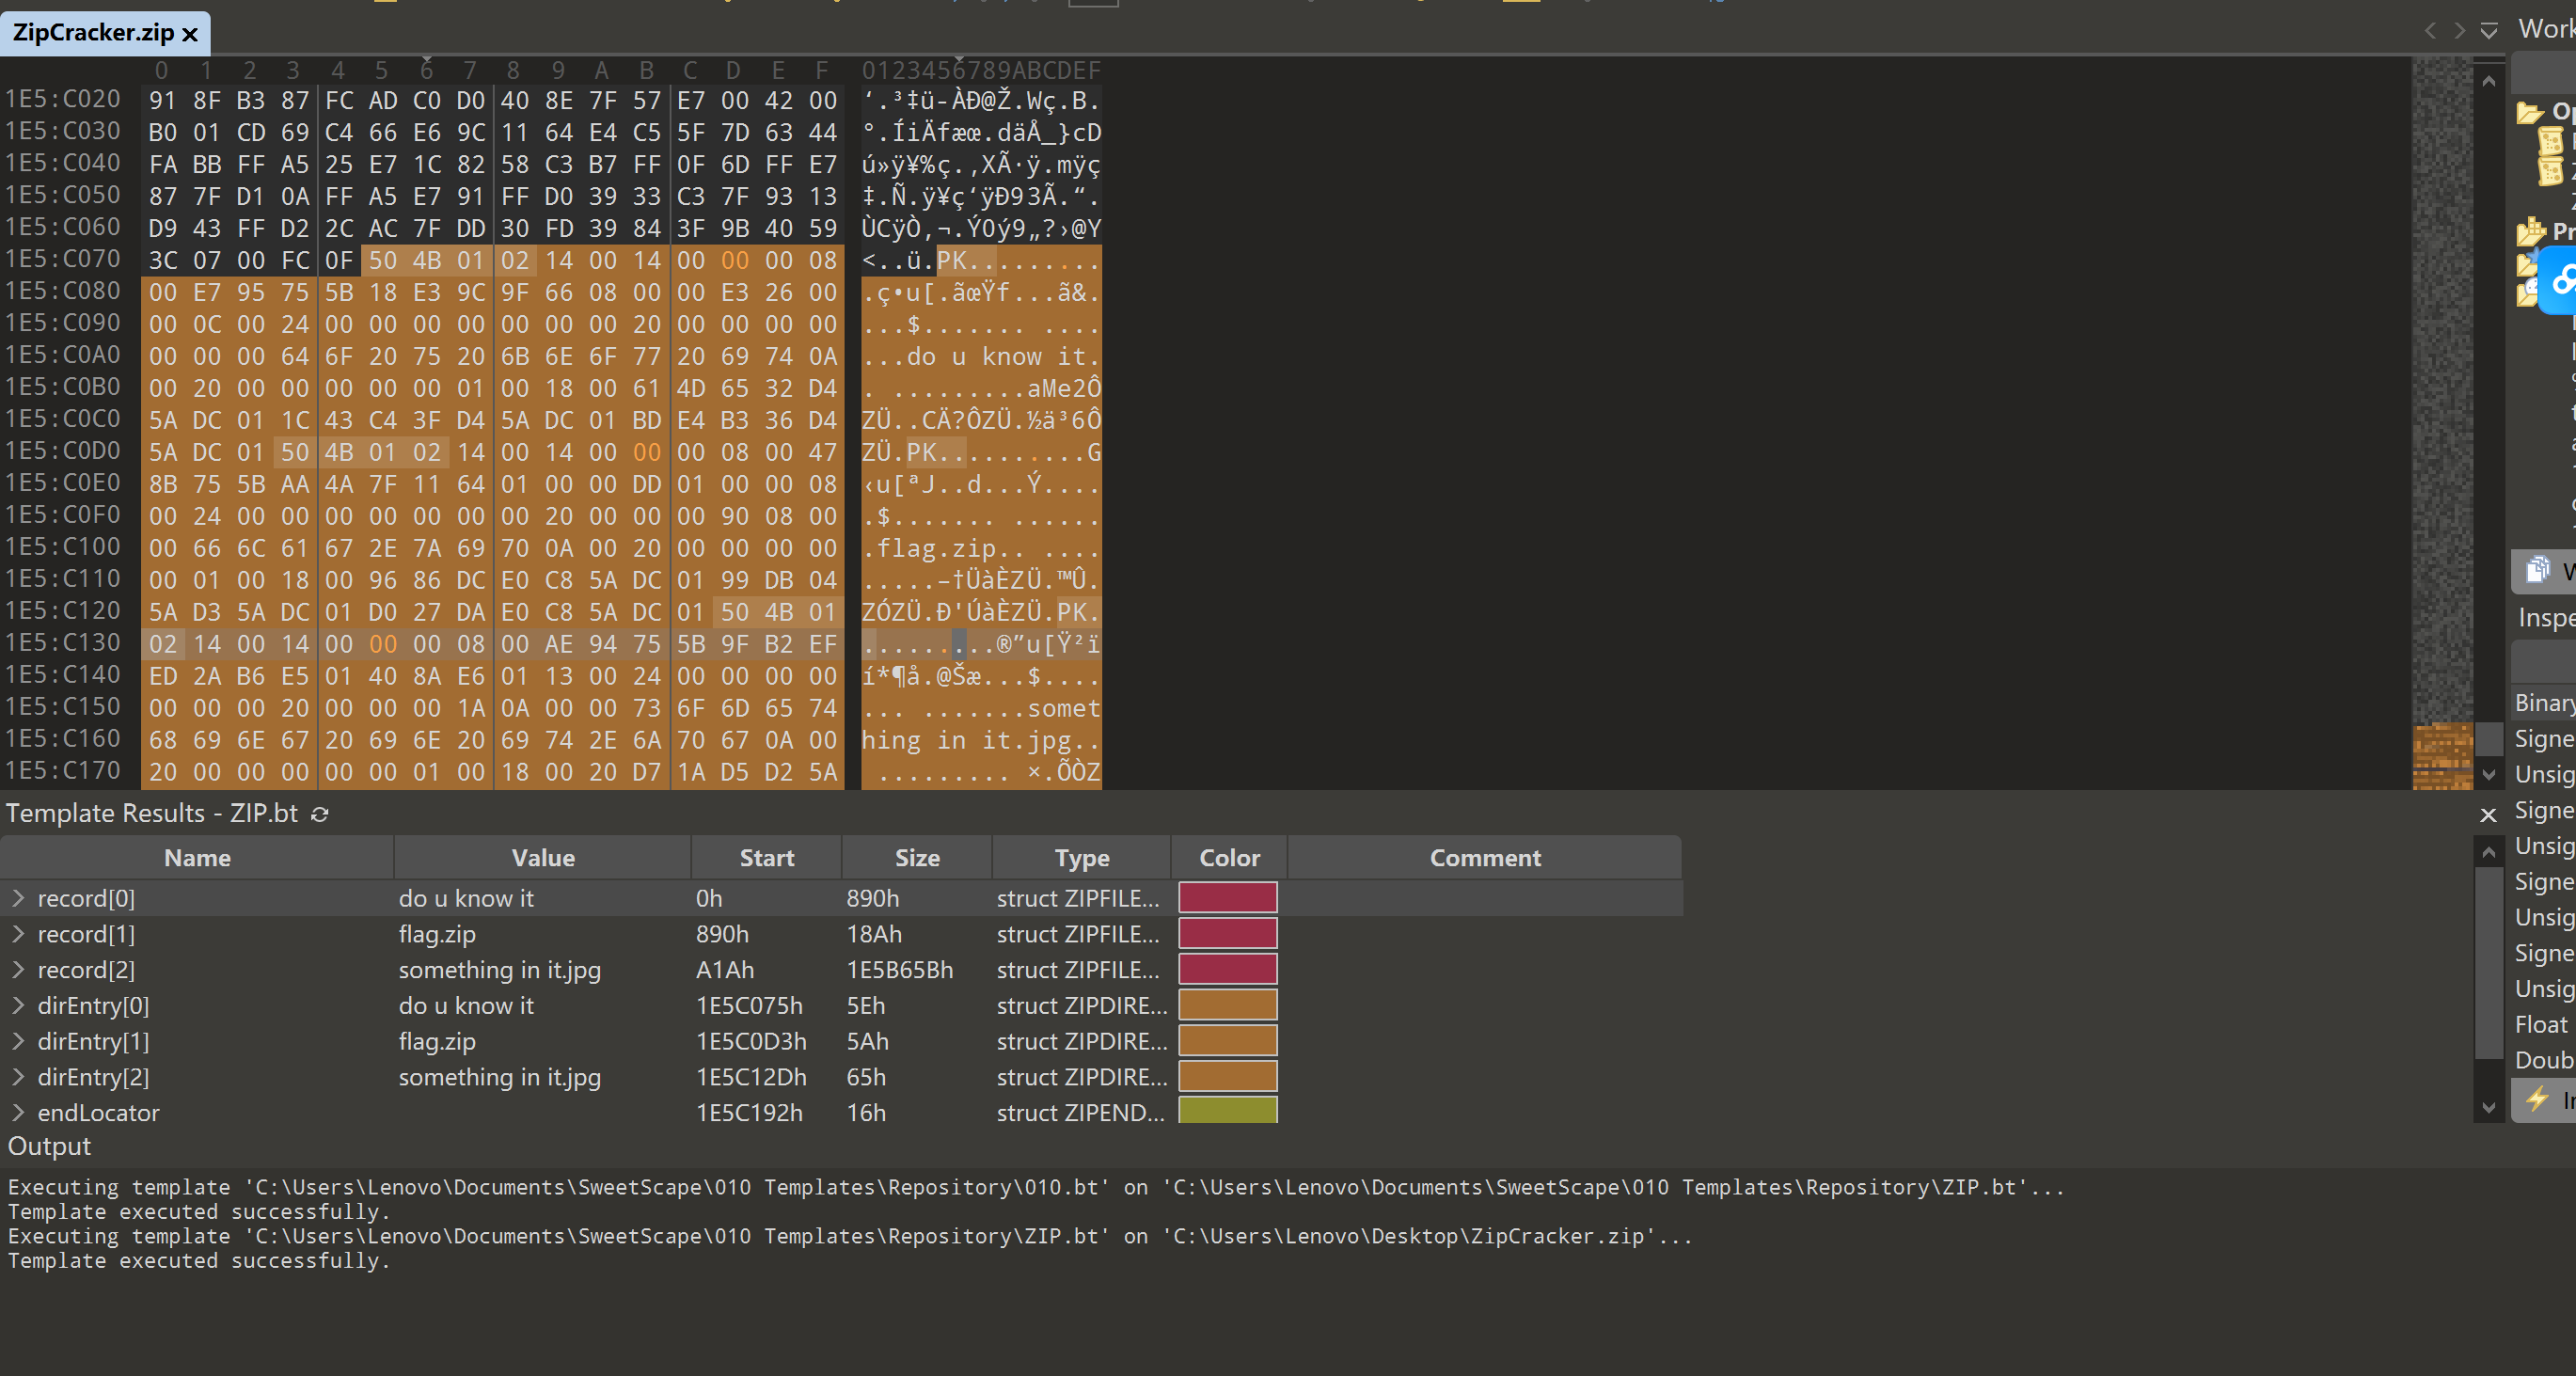Close the ZipCracker.zip tab

[x=190, y=35]
